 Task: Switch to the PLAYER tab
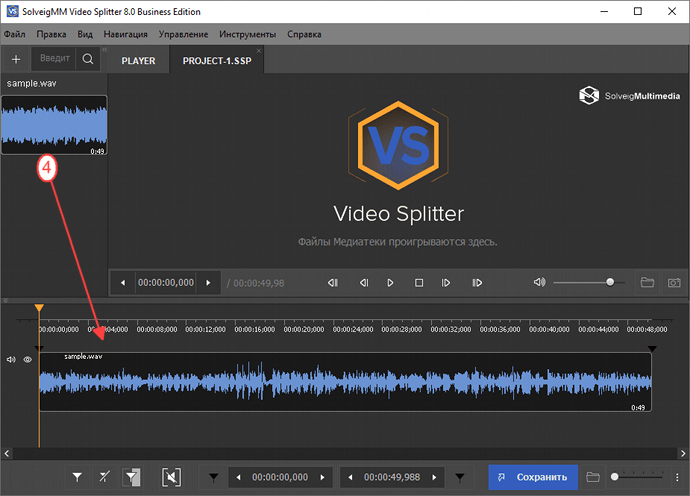coord(138,61)
